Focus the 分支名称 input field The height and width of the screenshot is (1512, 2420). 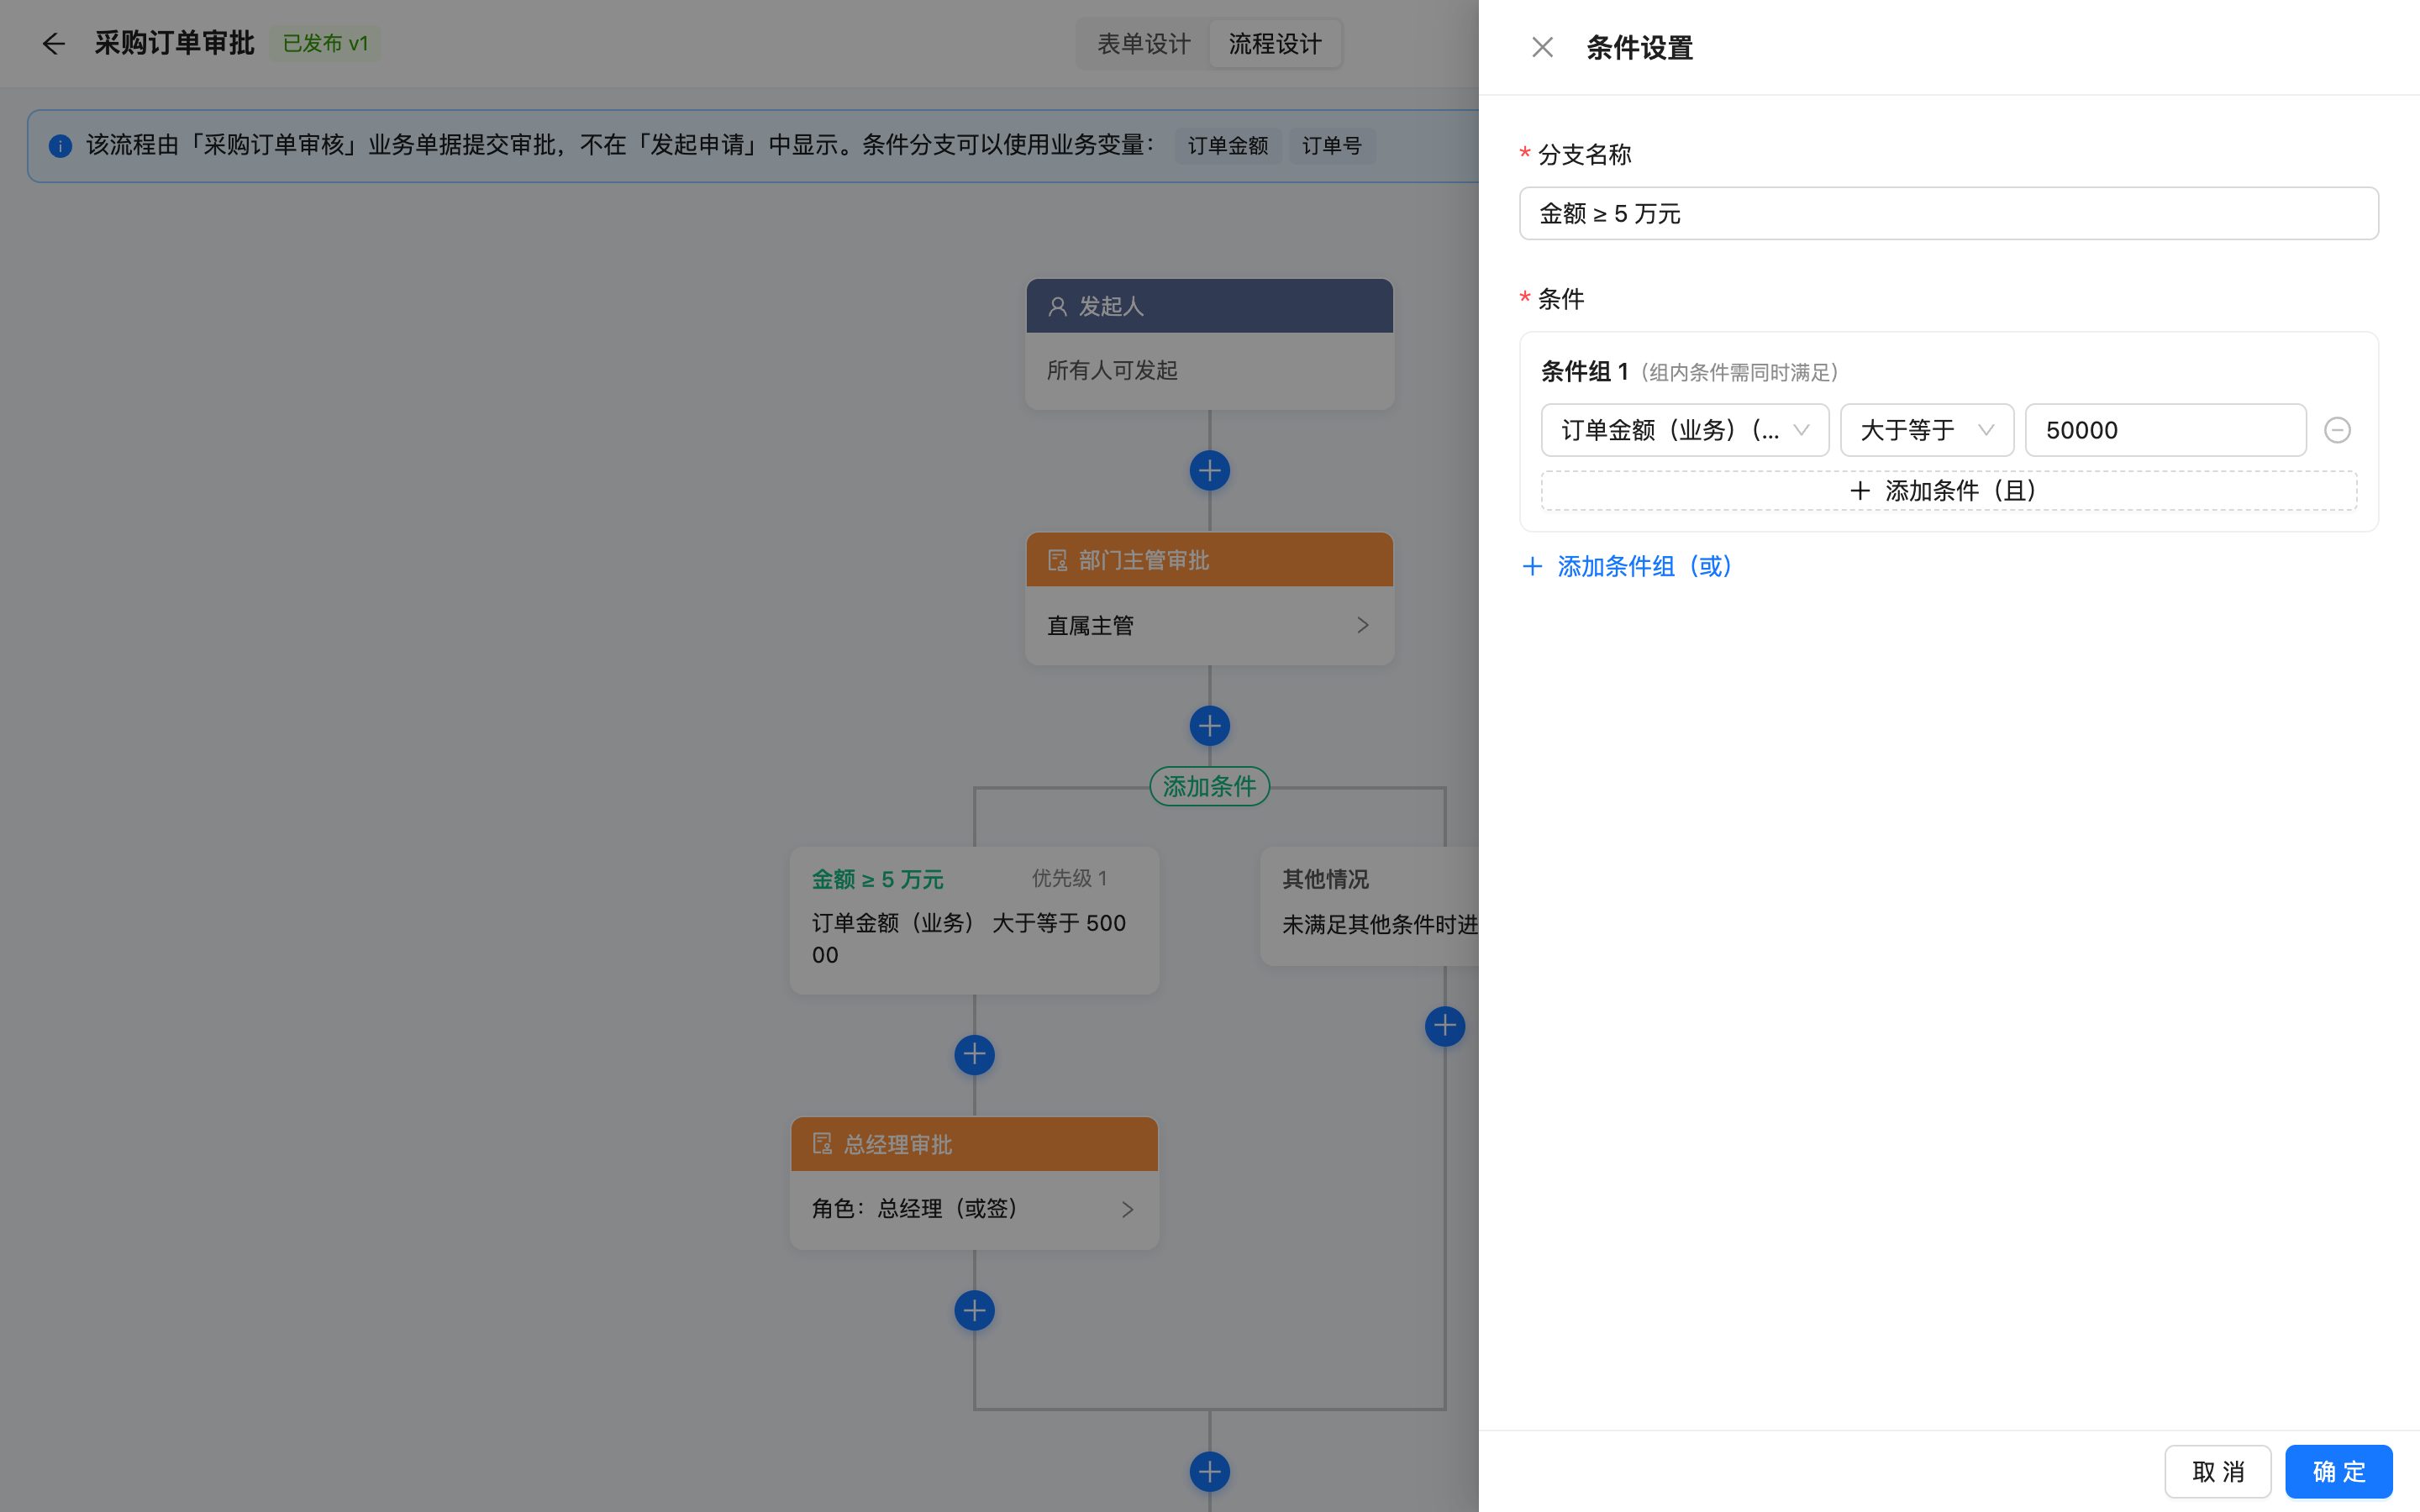click(x=1948, y=213)
